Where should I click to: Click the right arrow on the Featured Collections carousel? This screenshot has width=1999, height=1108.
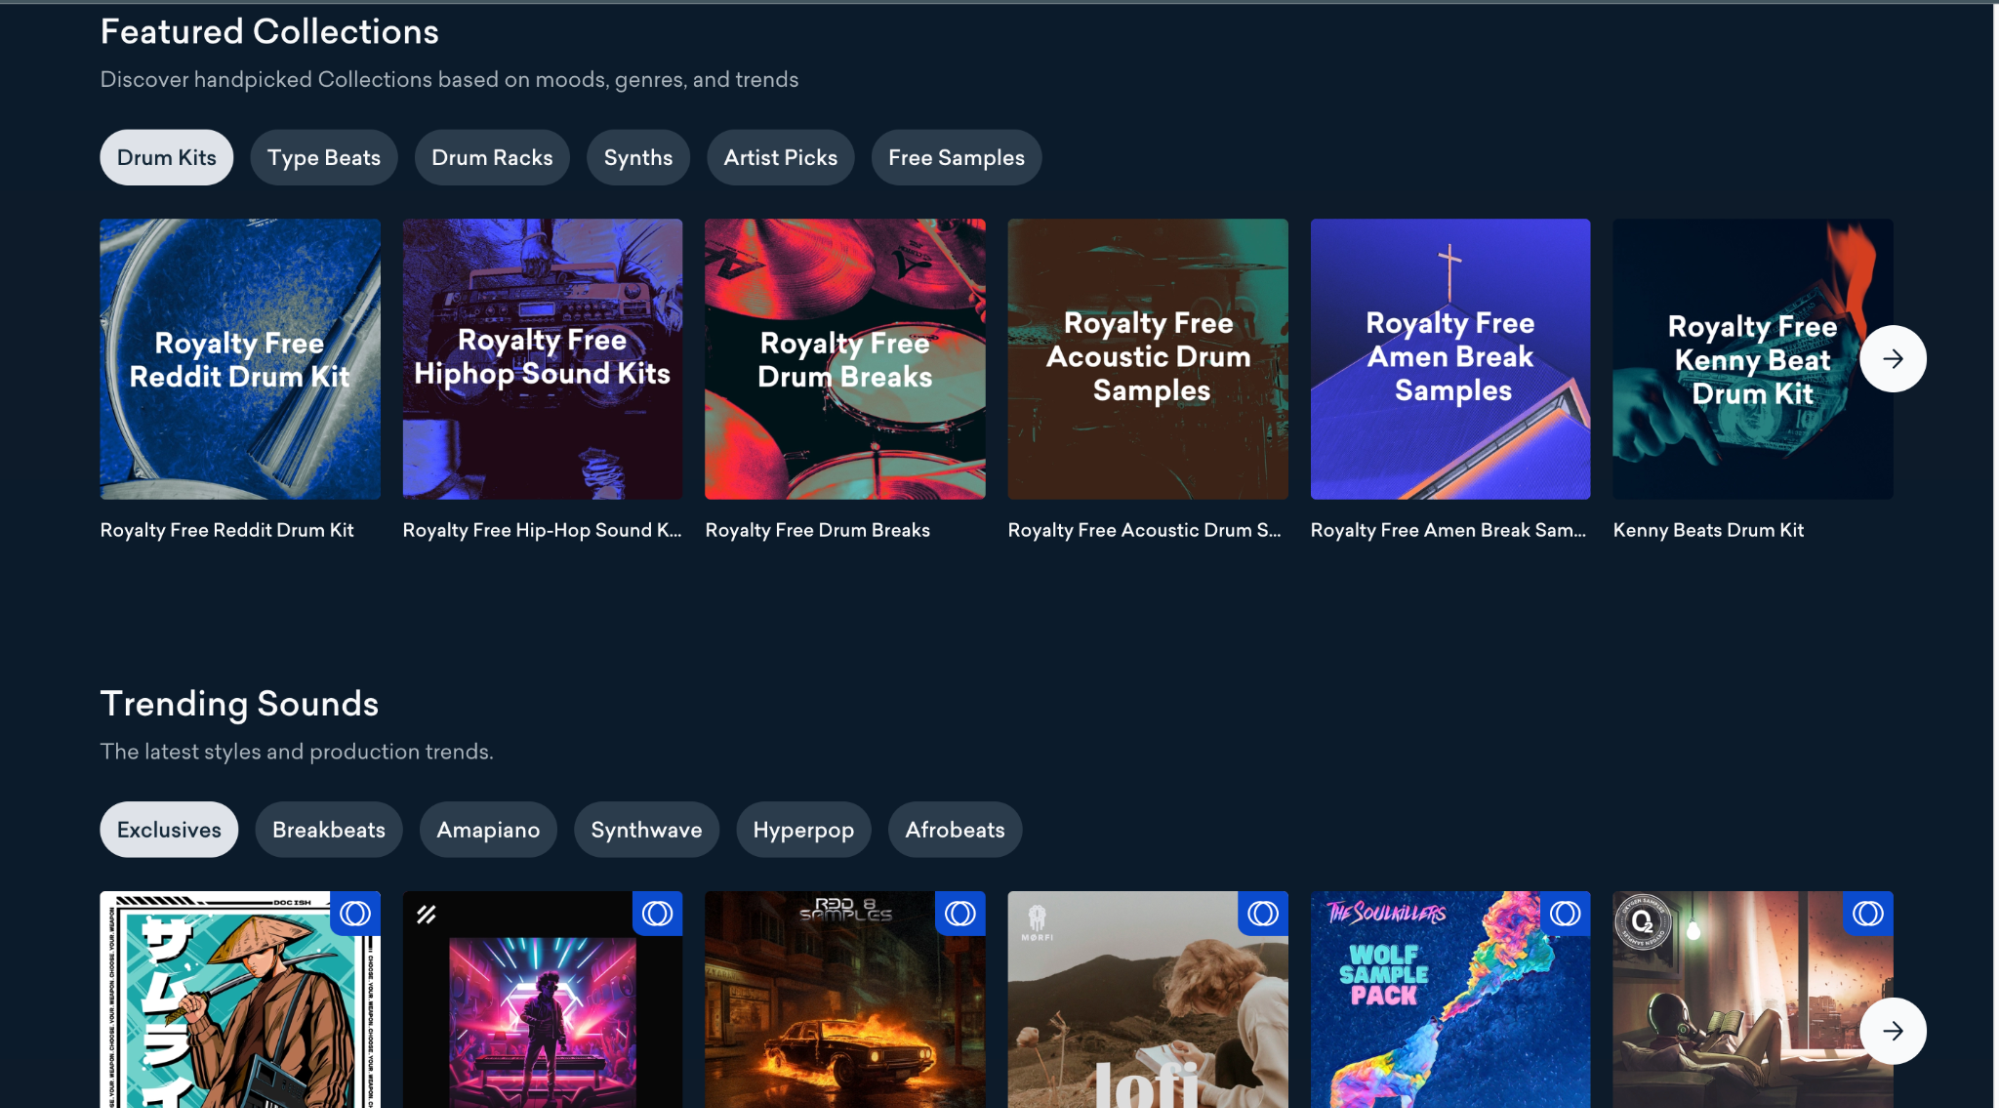1892,358
